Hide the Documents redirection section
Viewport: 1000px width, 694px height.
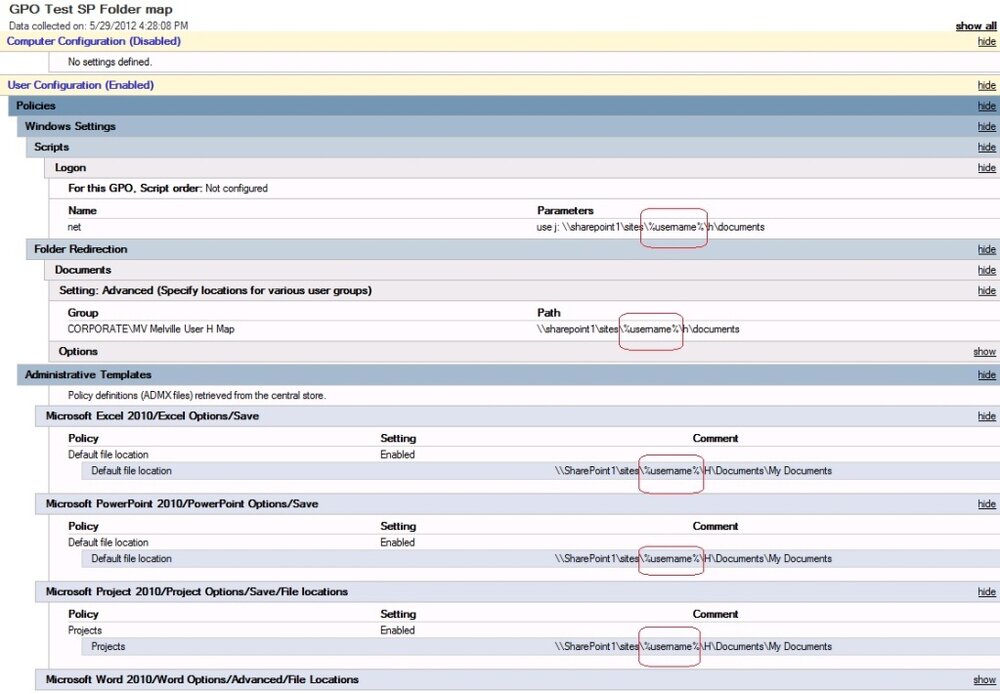(987, 270)
